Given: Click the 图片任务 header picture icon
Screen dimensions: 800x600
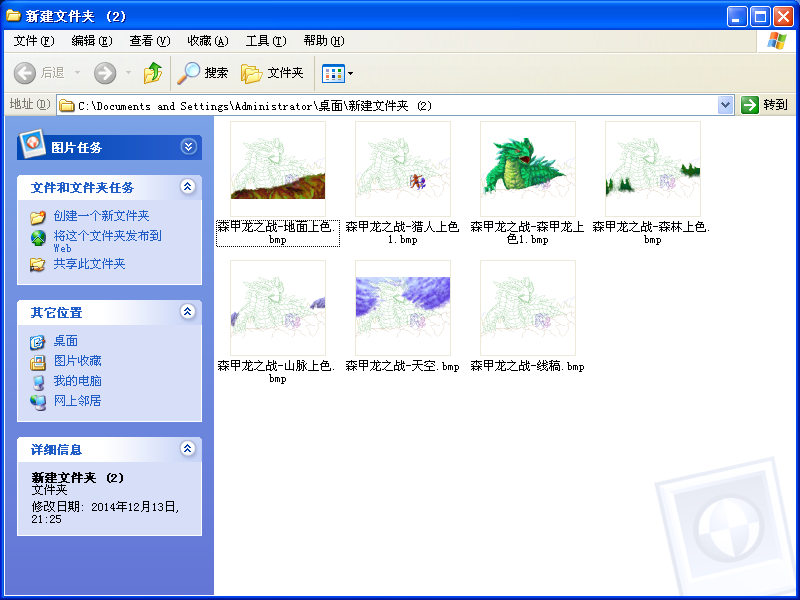Looking at the screenshot, I should point(32,144).
